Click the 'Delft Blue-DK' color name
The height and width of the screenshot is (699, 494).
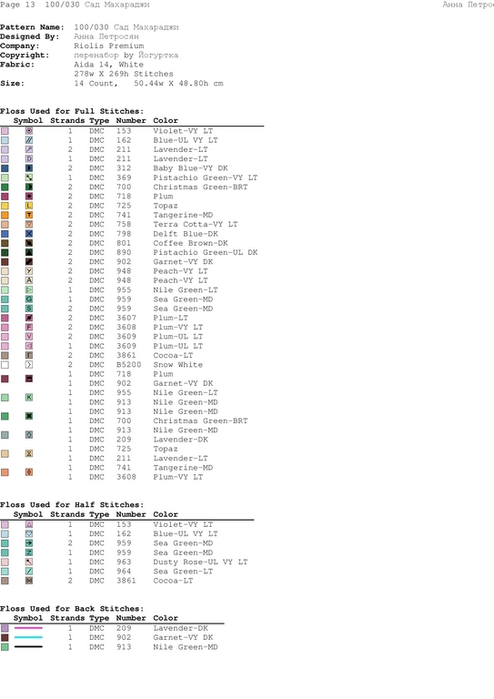point(185,234)
